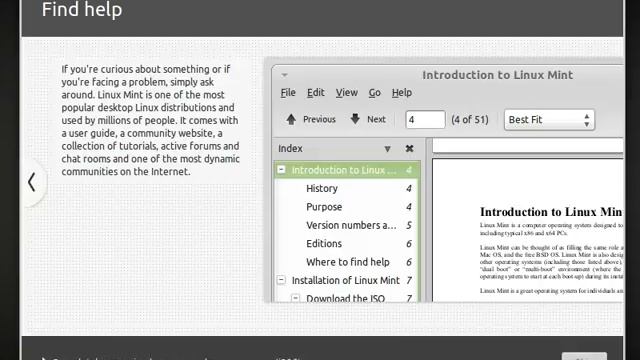This screenshot has height=360, width=640.
Task: Collapse the Download the ISO node
Action: pyautogui.click(x=296, y=298)
